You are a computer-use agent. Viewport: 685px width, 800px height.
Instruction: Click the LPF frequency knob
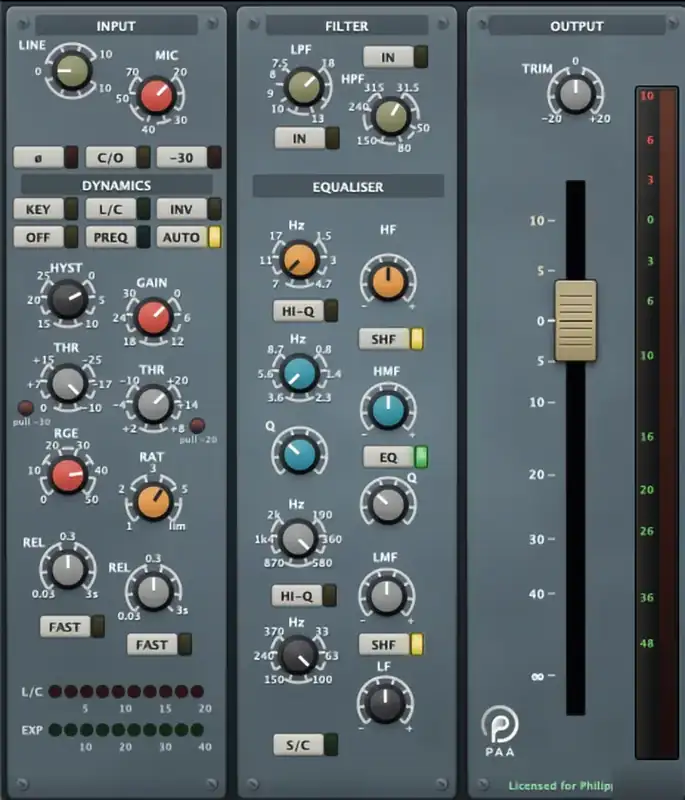point(303,87)
